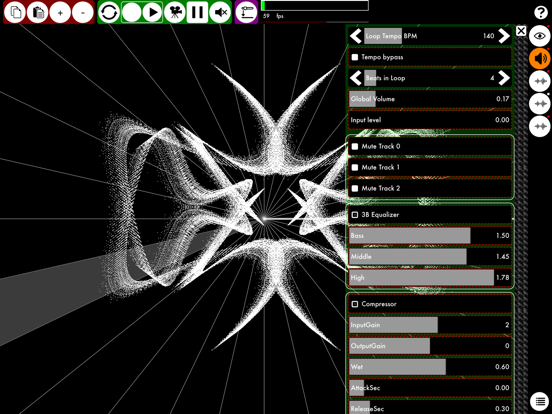The height and width of the screenshot is (414, 552).
Task: Click the paste clipboard icon
Action: 37,12
